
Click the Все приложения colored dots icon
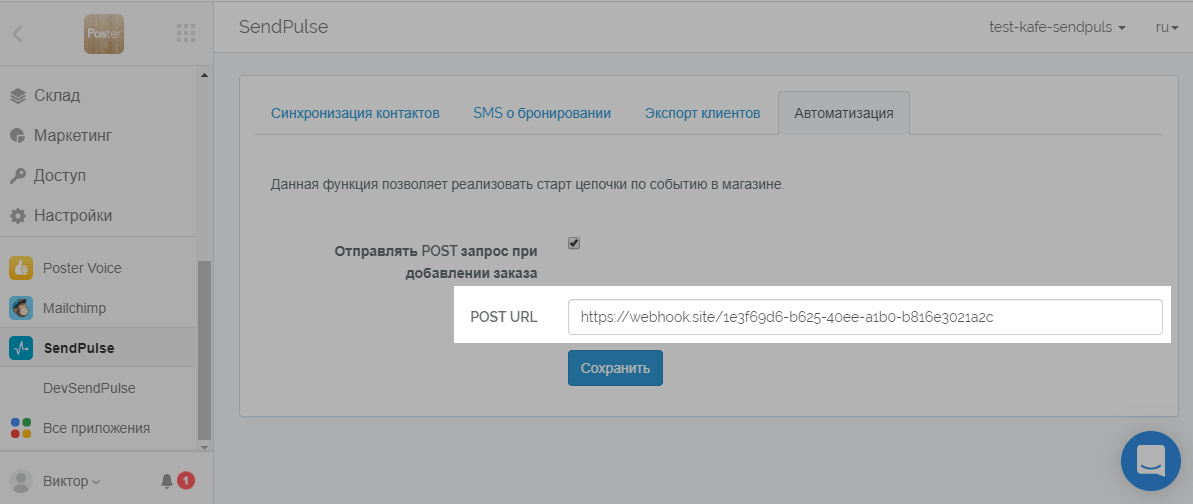click(21, 428)
